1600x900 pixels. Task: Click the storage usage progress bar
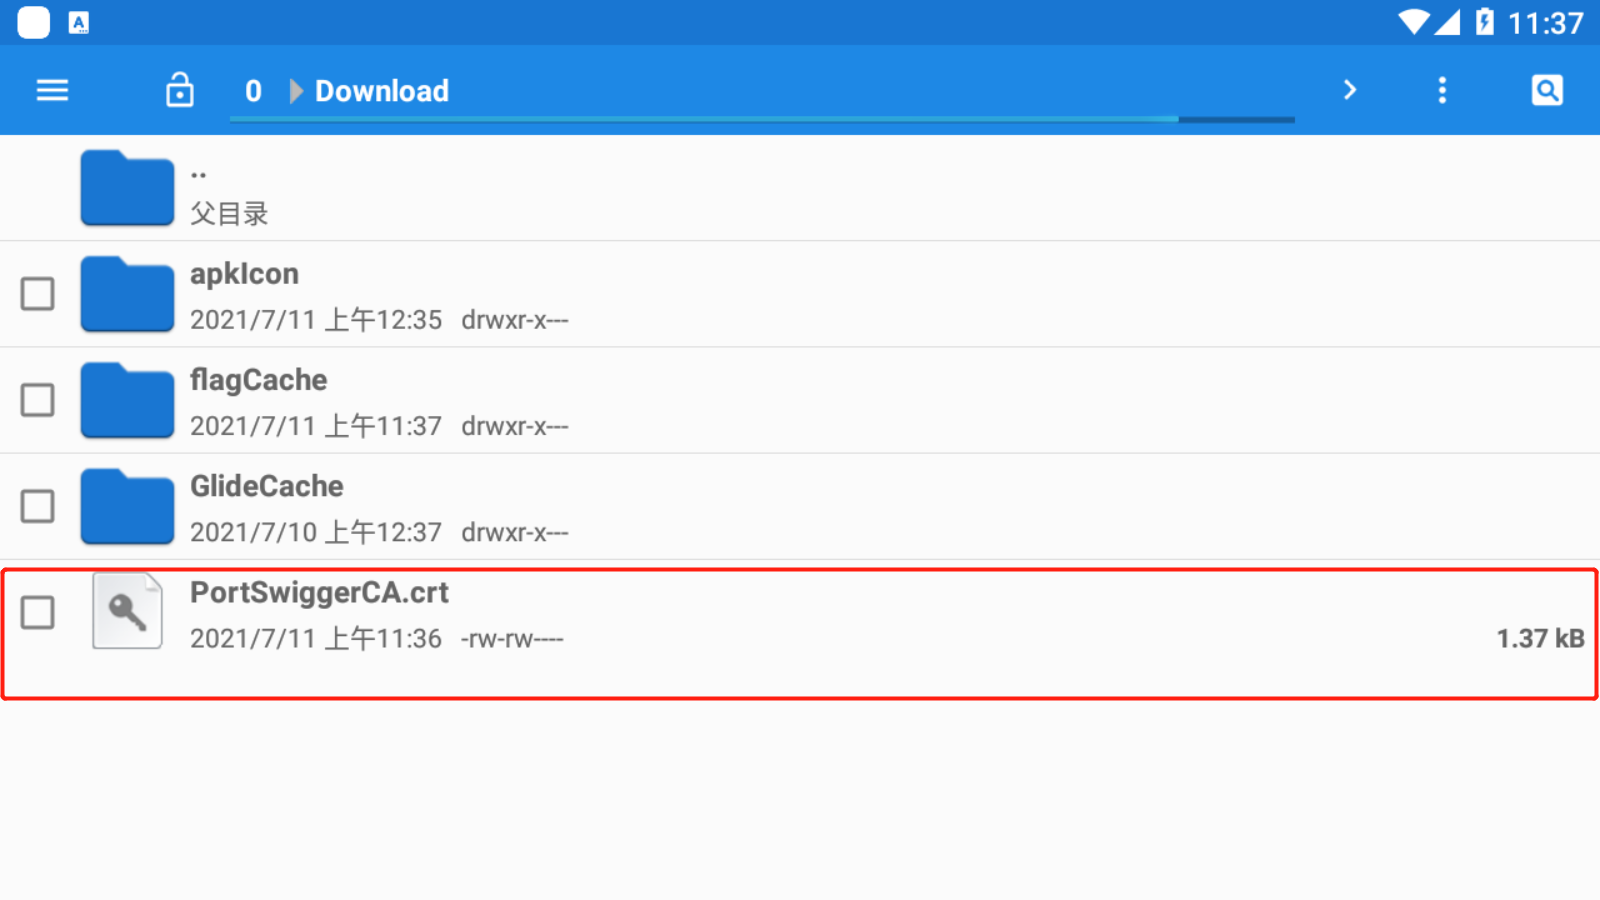click(x=762, y=119)
